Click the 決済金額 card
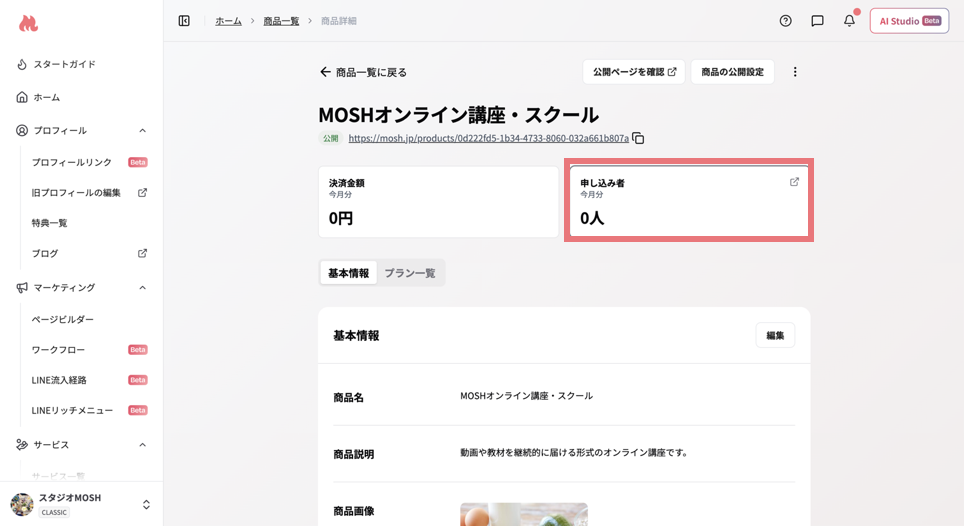 [x=438, y=202]
